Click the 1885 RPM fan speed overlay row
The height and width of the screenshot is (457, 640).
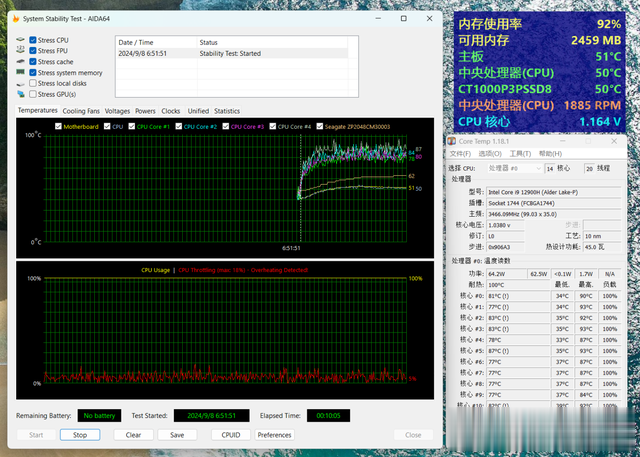(539, 105)
